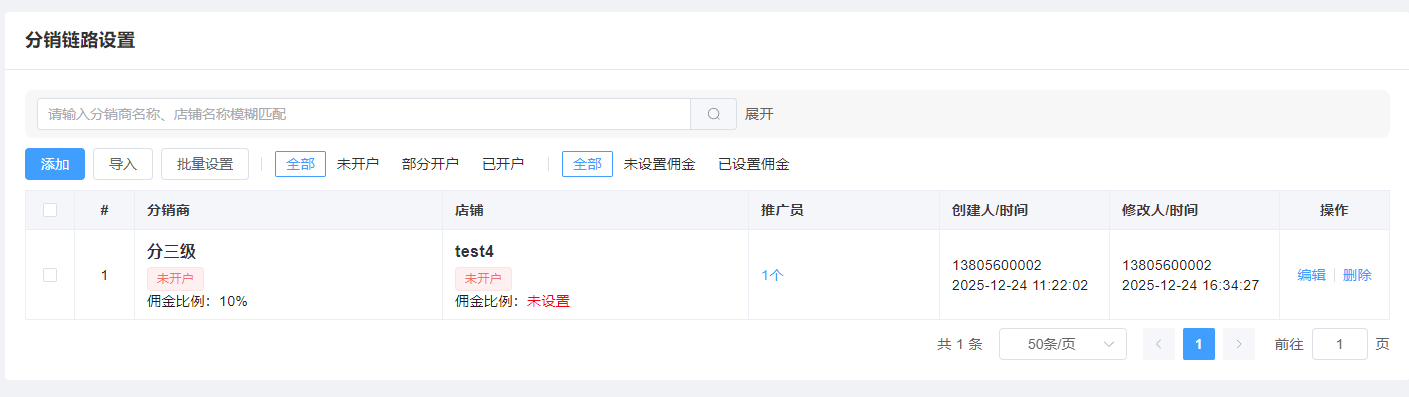Filter by 已设置佣金
This screenshot has width=1409, height=397.
click(754, 164)
